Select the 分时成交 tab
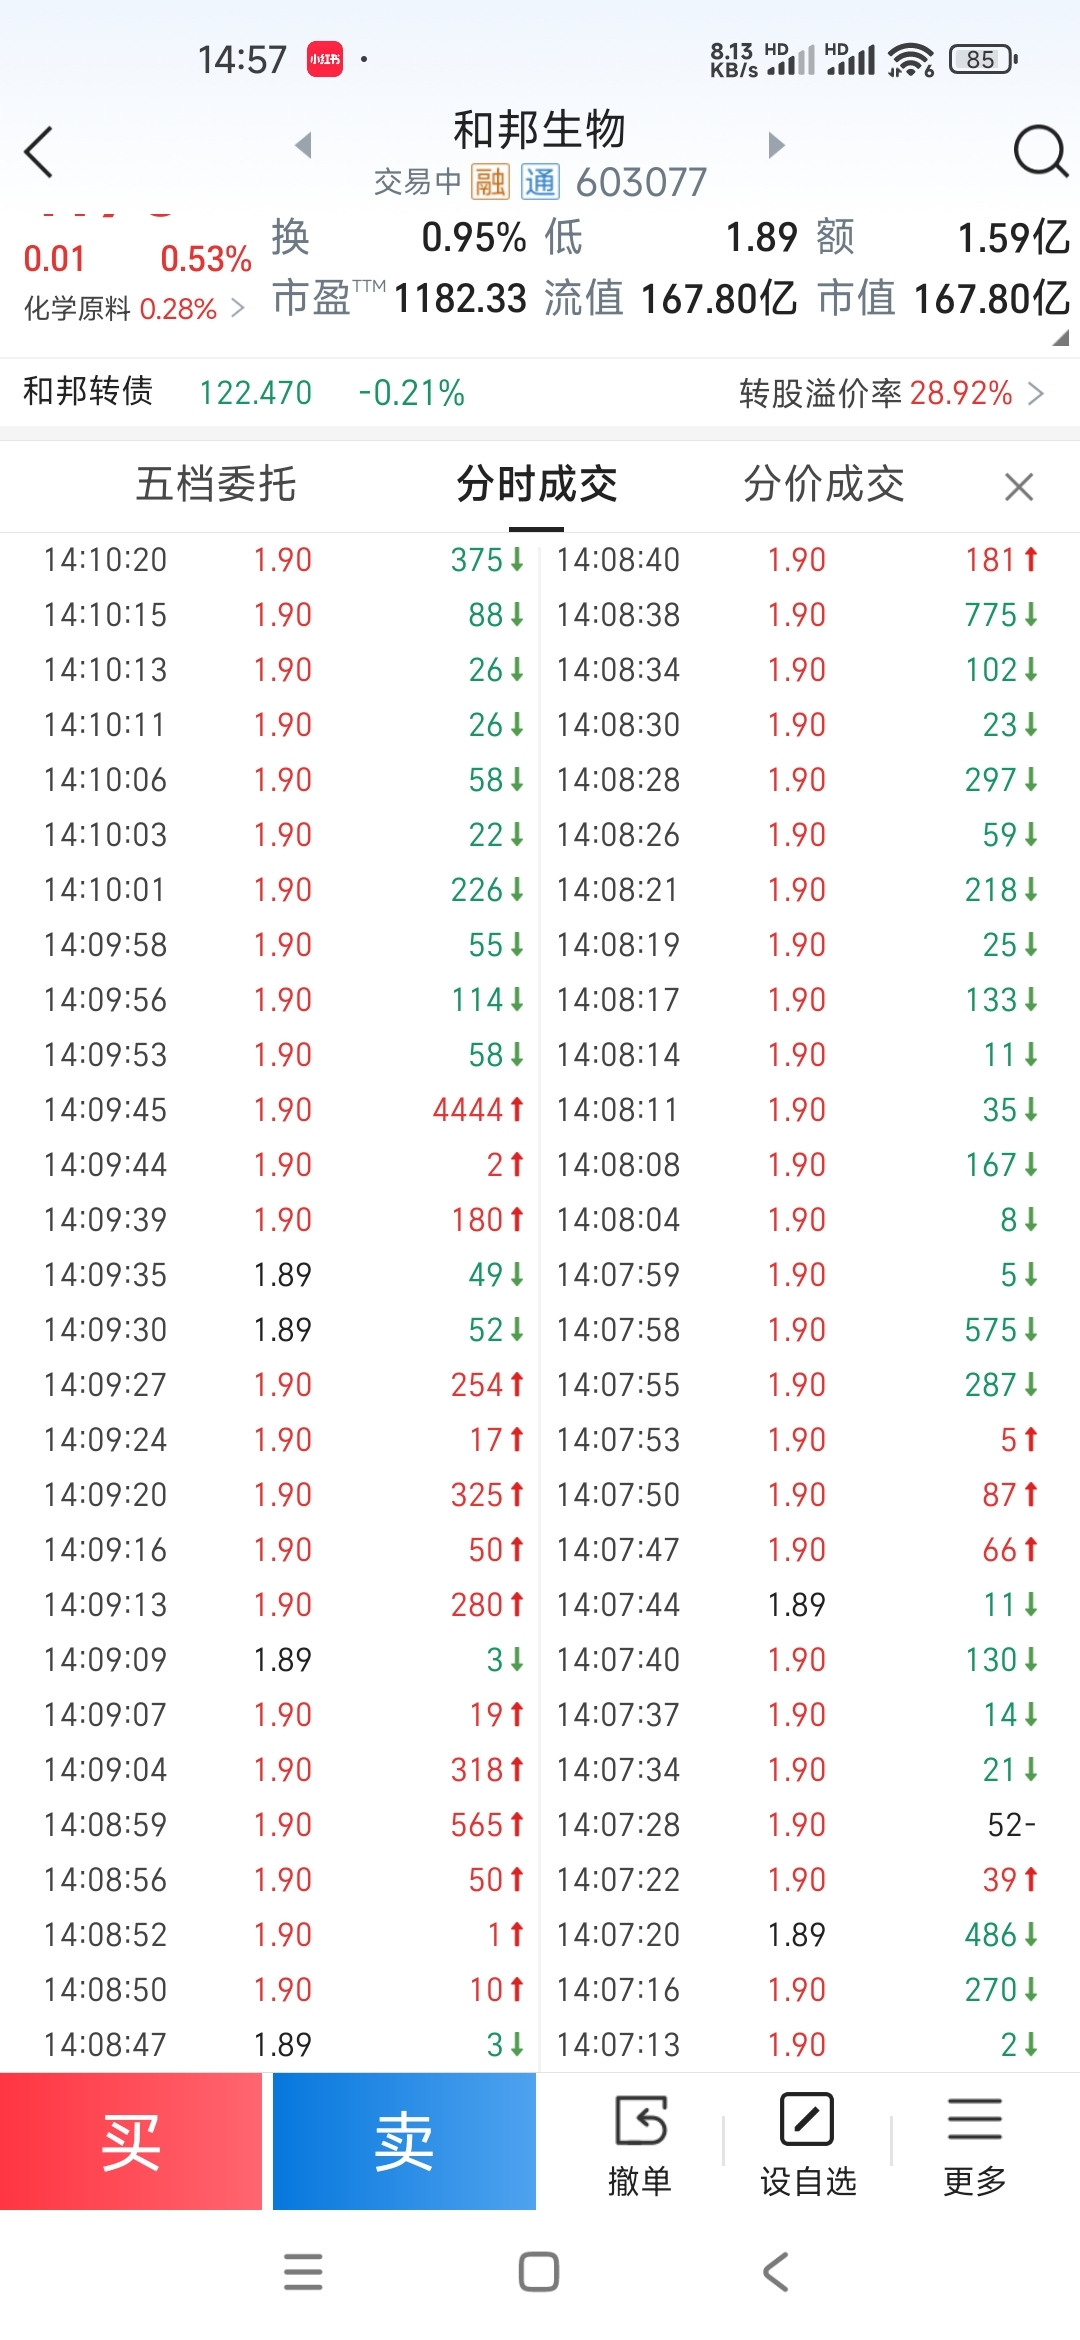 (x=537, y=485)
